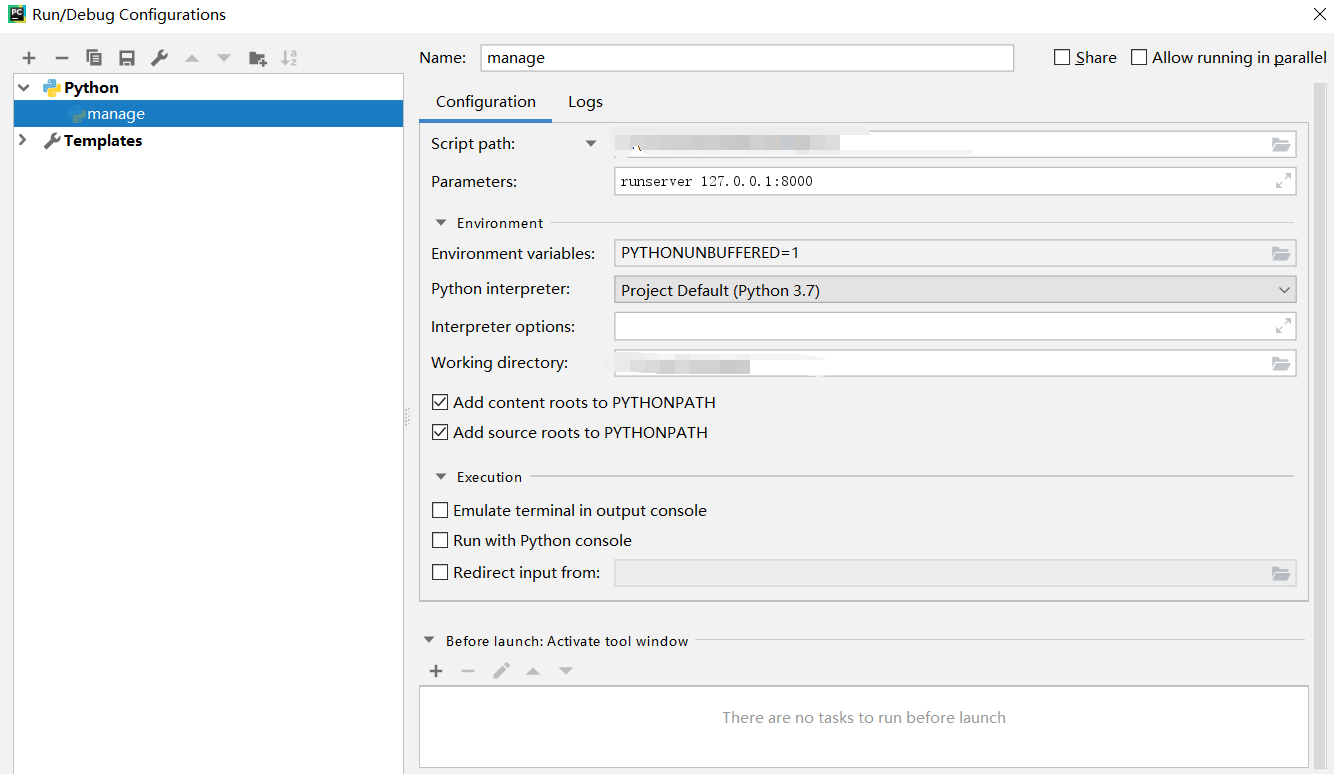This screenshot has height=774, width=1334.
Task: Expand the Templates tree node
Action: [x=23, y=141]
